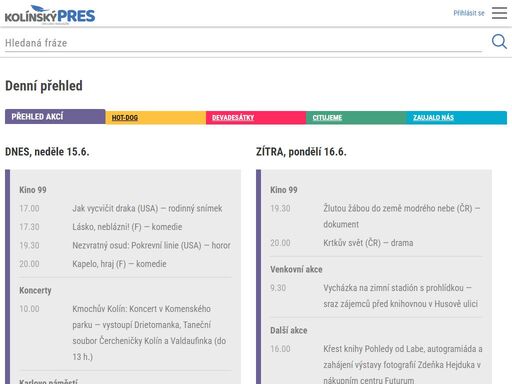
Task: Select the Přehled akcí tab
Action: pos(55,117)
